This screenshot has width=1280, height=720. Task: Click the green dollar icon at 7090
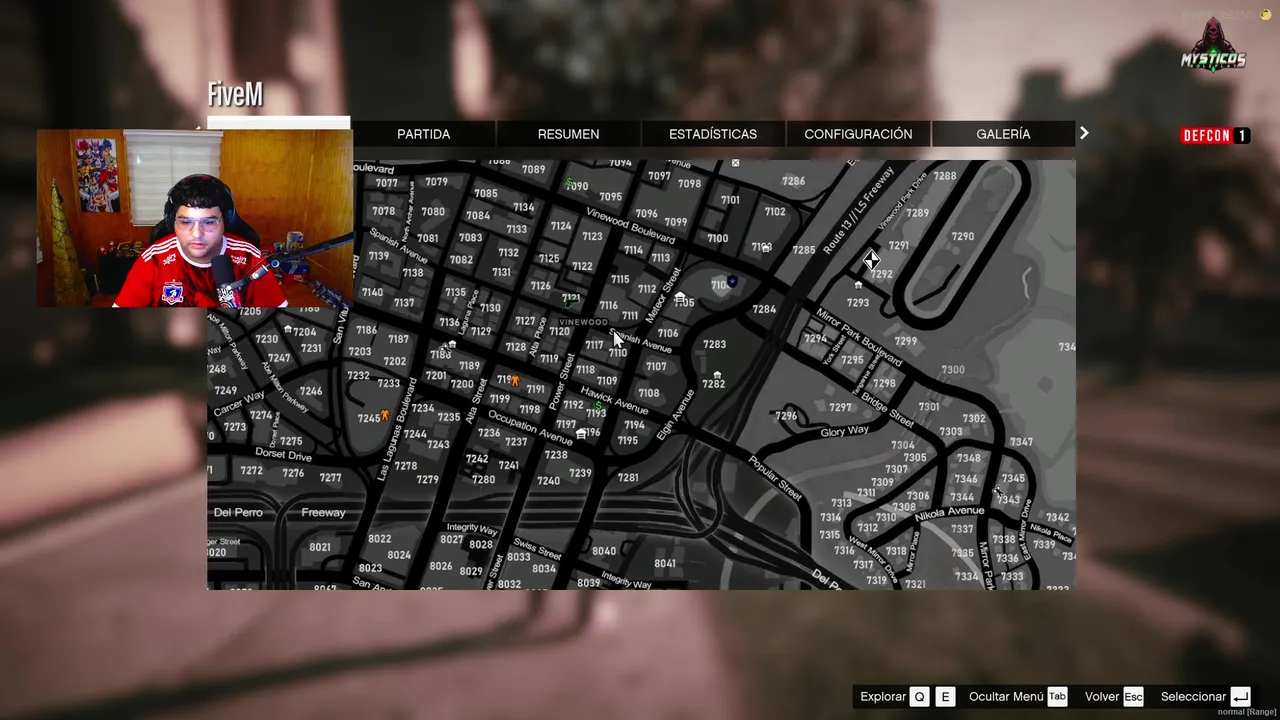569,183
